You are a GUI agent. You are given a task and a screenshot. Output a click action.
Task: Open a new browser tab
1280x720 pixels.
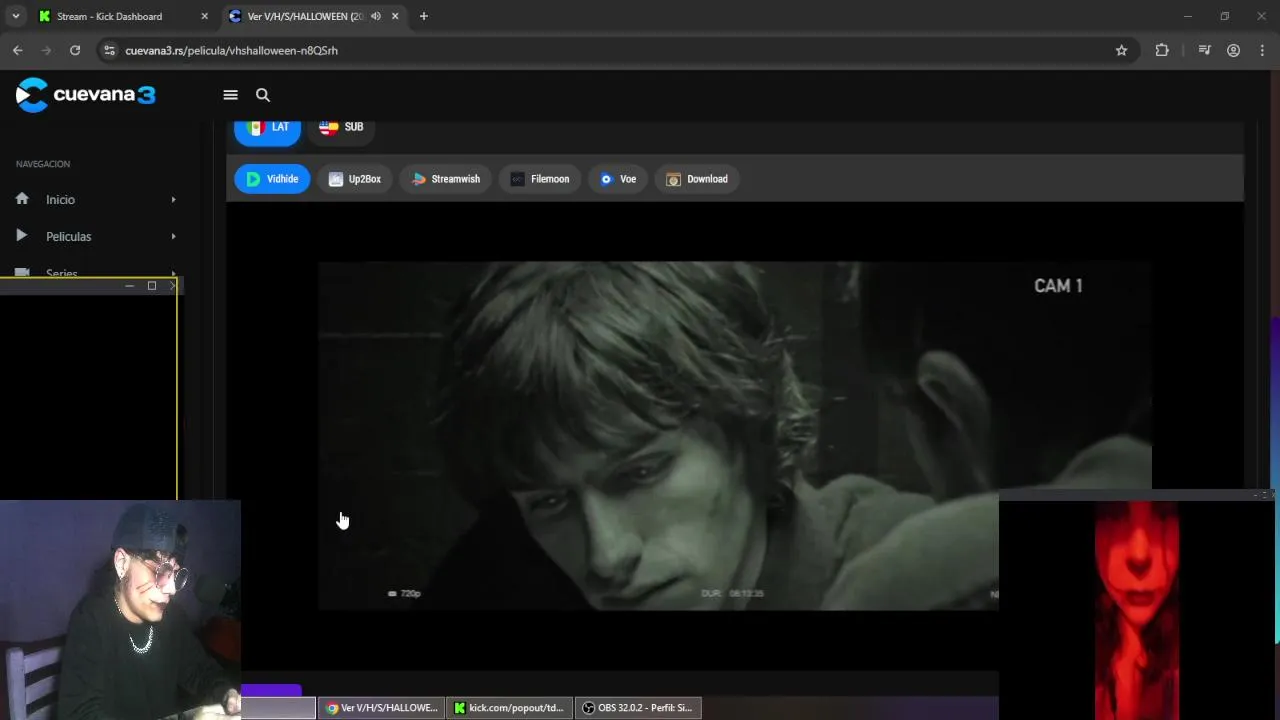coord(424,16)
